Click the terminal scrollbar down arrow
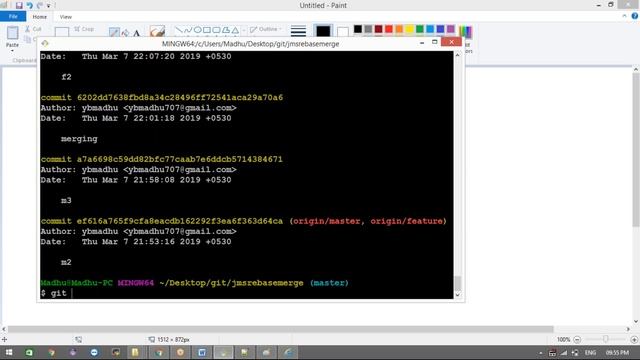 (x=458, y=295)
